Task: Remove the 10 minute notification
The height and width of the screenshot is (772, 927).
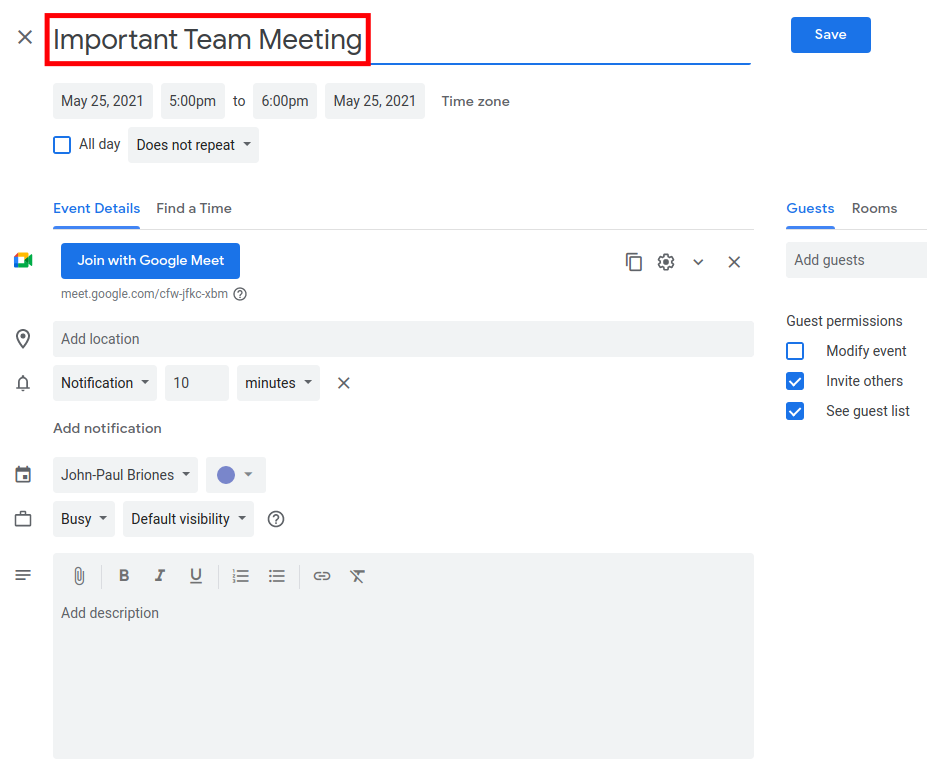Action: (343, 383)
